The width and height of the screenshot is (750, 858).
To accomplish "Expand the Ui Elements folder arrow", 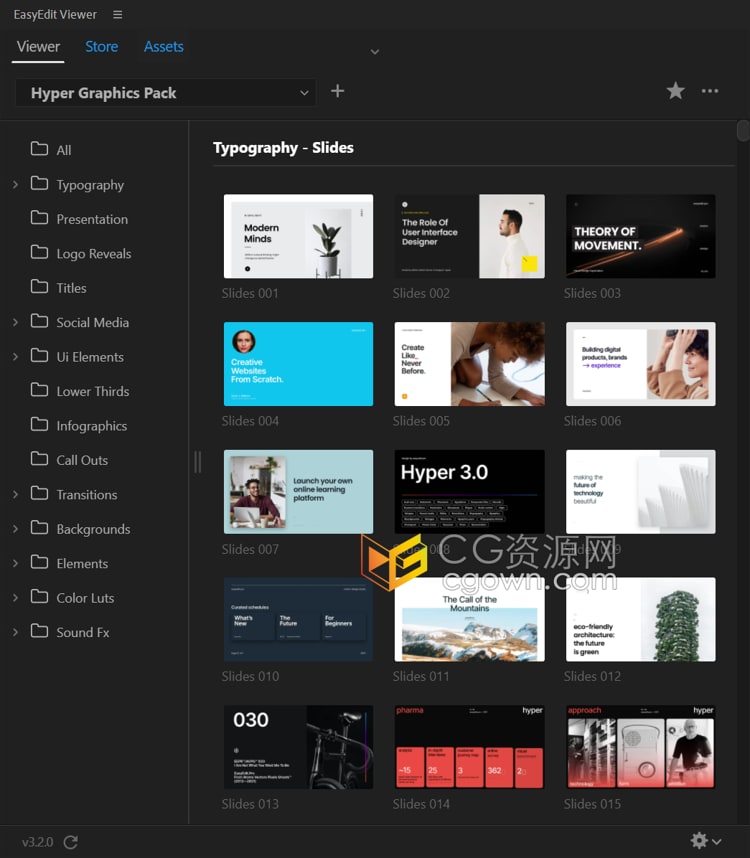I will 15,357.
